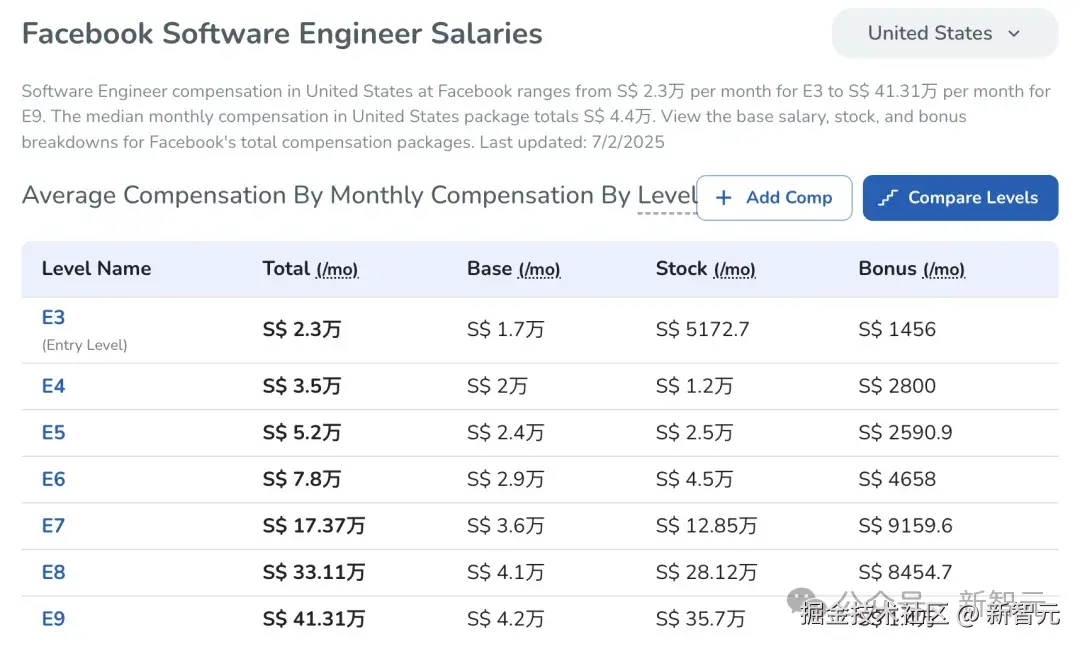Click the Facebook Software Engineer Salaries title
This screenshot has width=1080, height=647.
(x=282, y=34)
